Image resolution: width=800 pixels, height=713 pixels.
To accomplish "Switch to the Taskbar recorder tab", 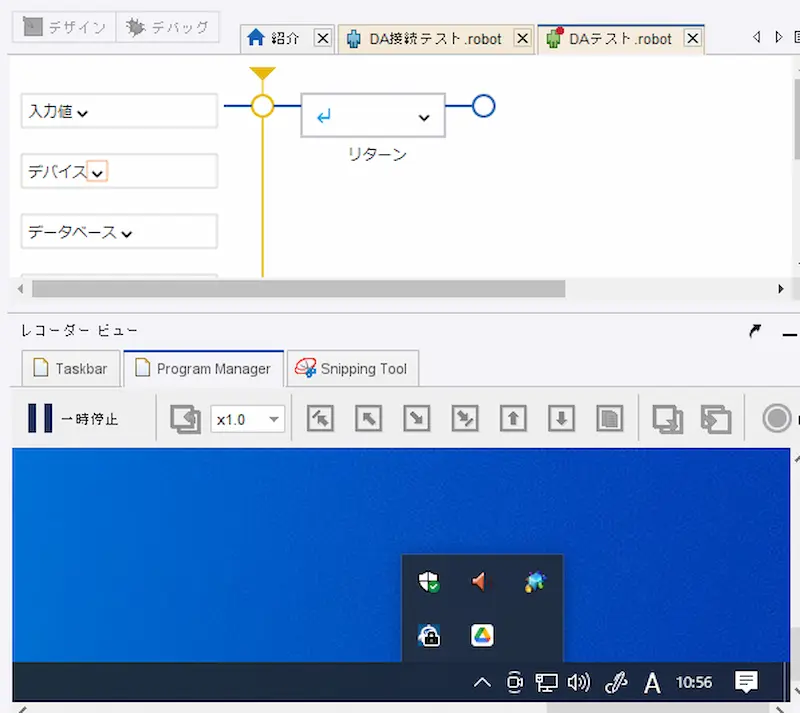I will [71, 368].
